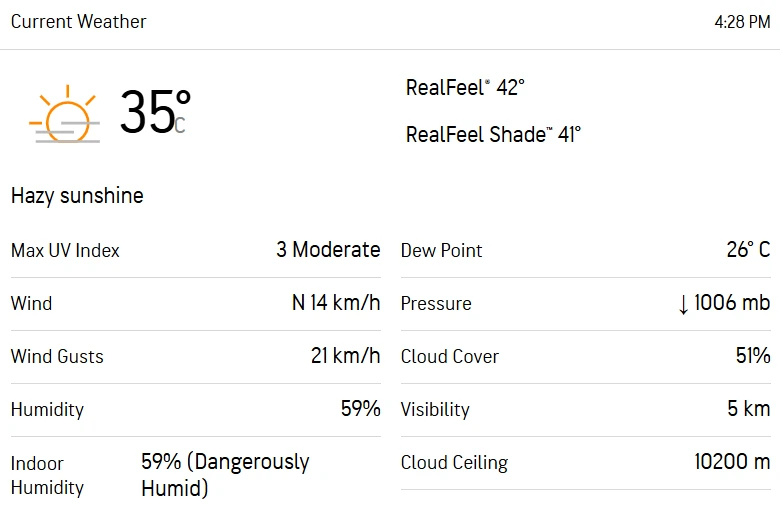Click the 4:28 PM timestamp

tap(742, 22)
